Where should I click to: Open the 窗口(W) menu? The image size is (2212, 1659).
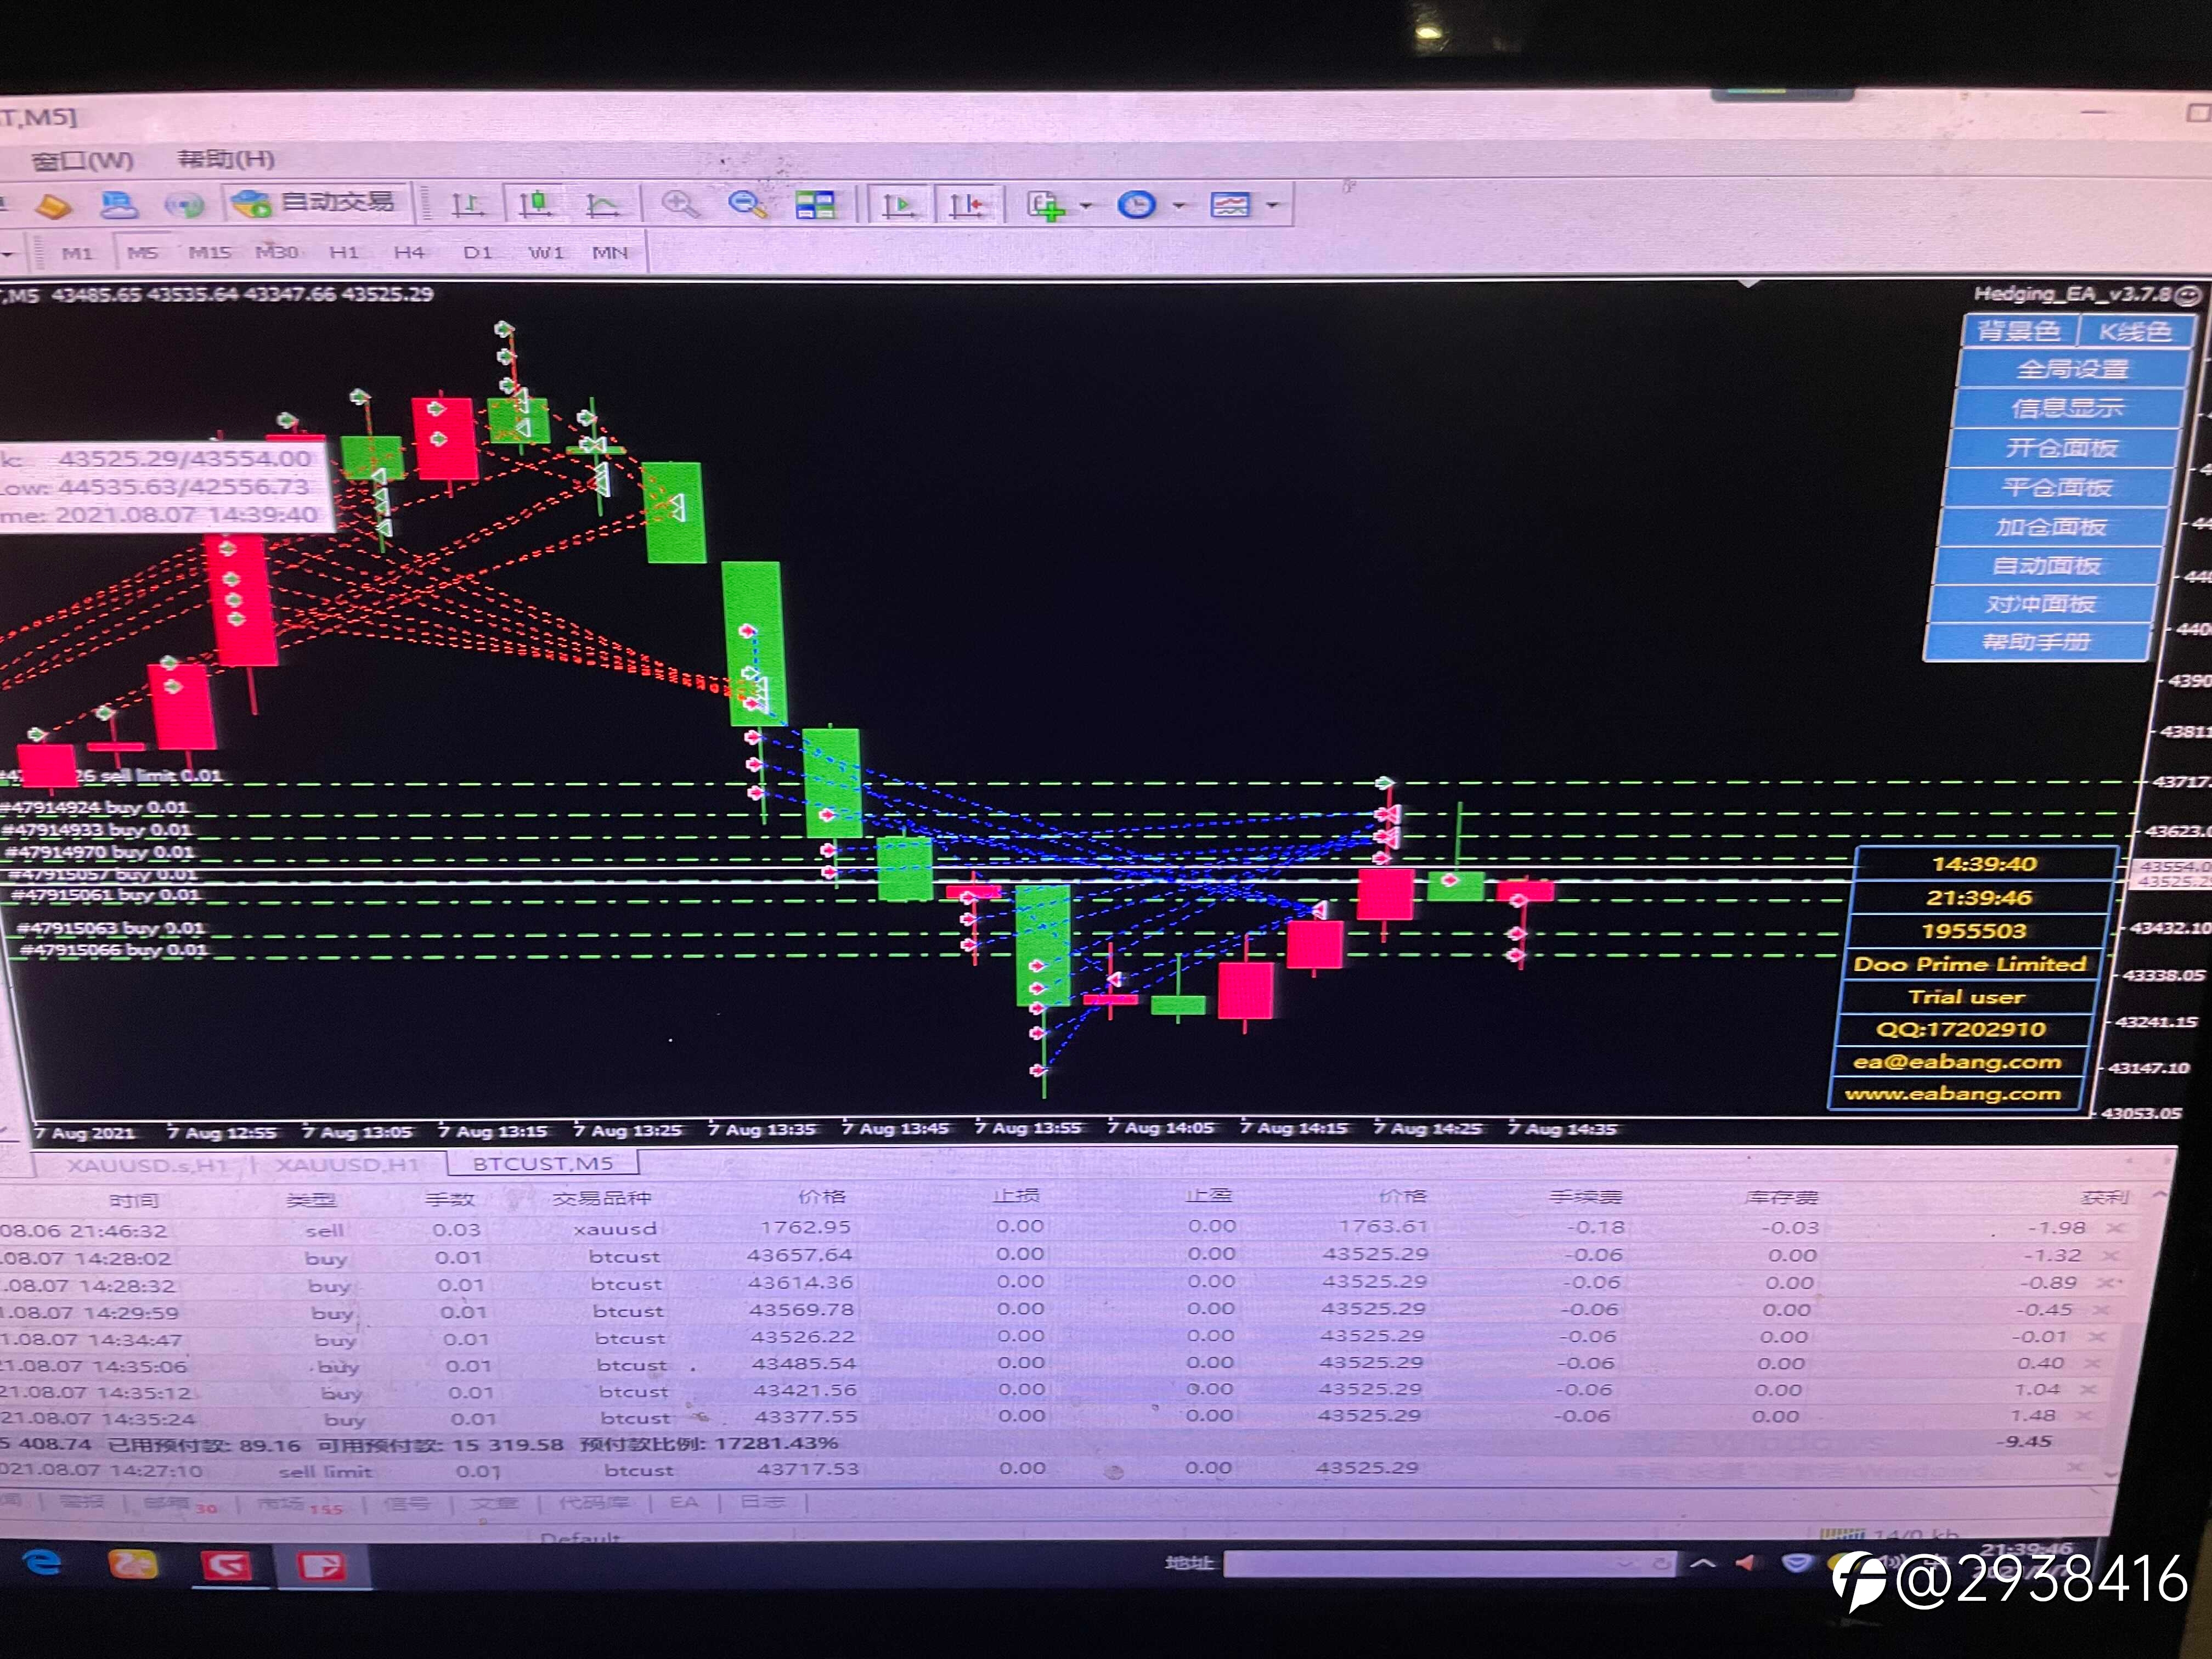click(82, 160)
